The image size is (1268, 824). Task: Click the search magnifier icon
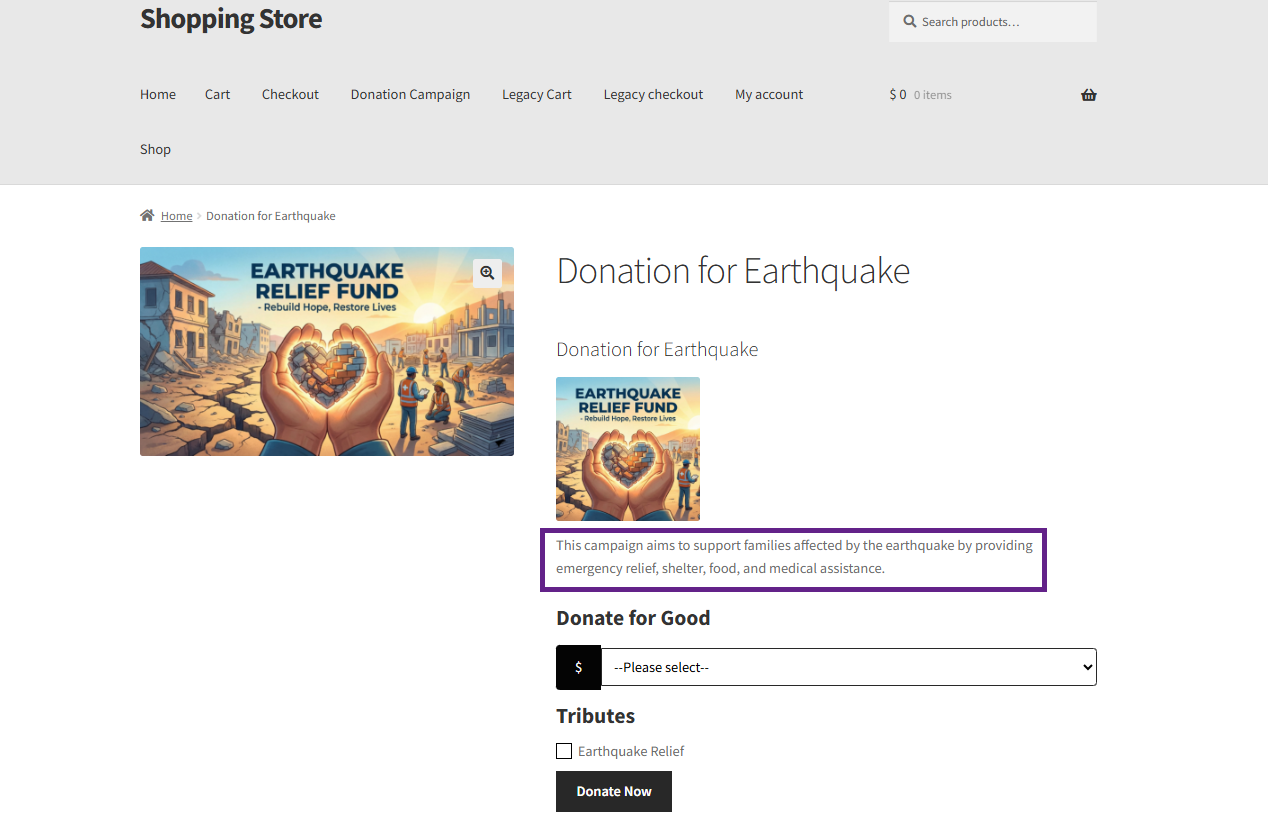pyautogui.click(x=910, y=22)
